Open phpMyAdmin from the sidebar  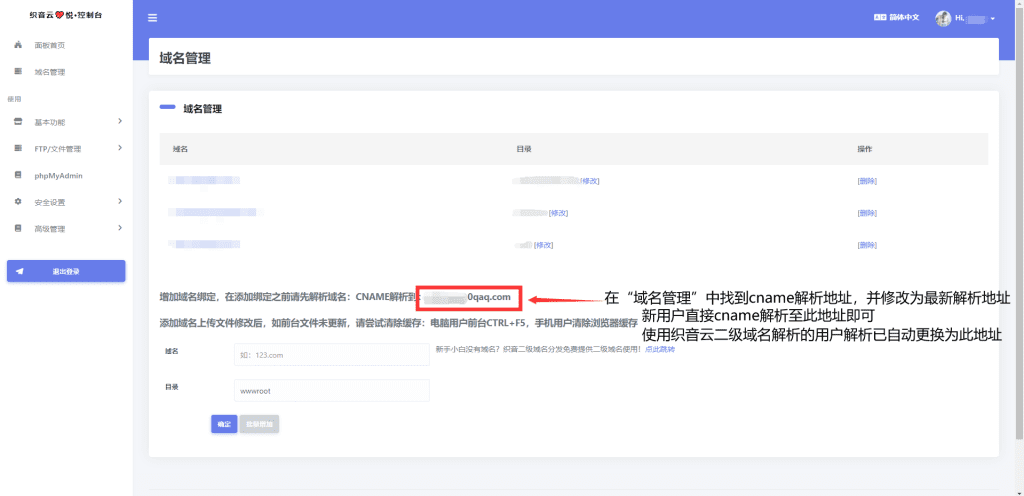click(x=58, y=175)
